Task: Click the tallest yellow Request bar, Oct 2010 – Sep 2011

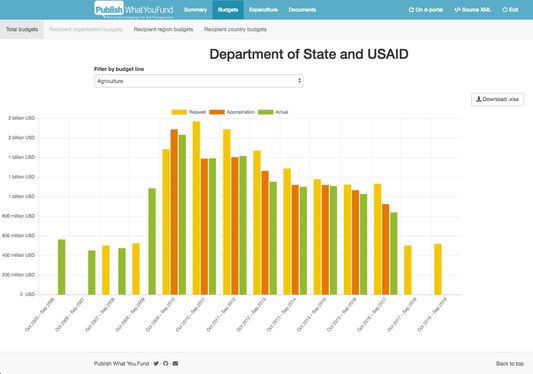Action: pos(196,208)
